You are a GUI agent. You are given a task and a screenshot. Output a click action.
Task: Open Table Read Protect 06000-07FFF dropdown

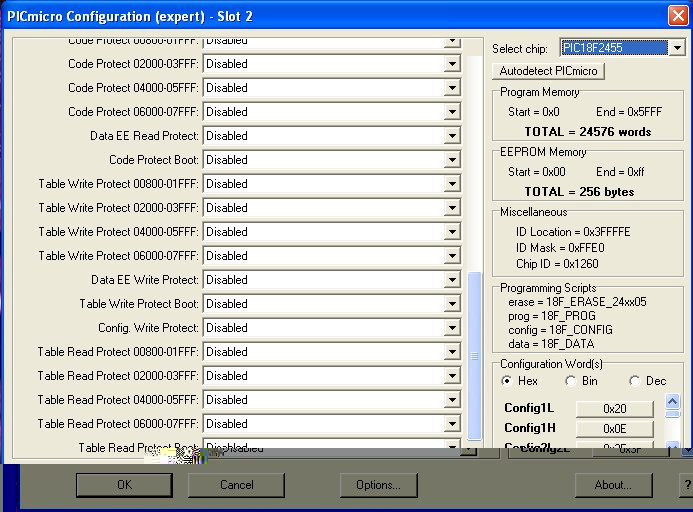(452, 424)
